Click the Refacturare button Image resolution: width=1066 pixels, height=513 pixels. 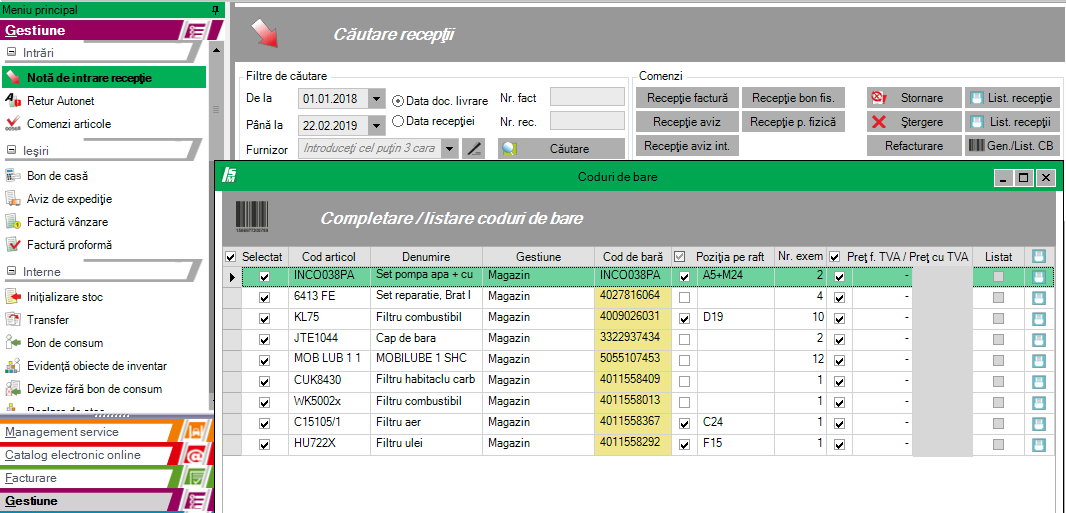pos(914,146)
